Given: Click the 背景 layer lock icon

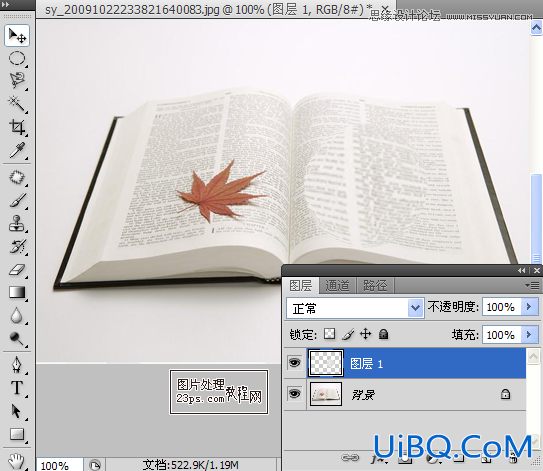Looking at the screenshot, I should click(x=505, y=394).
